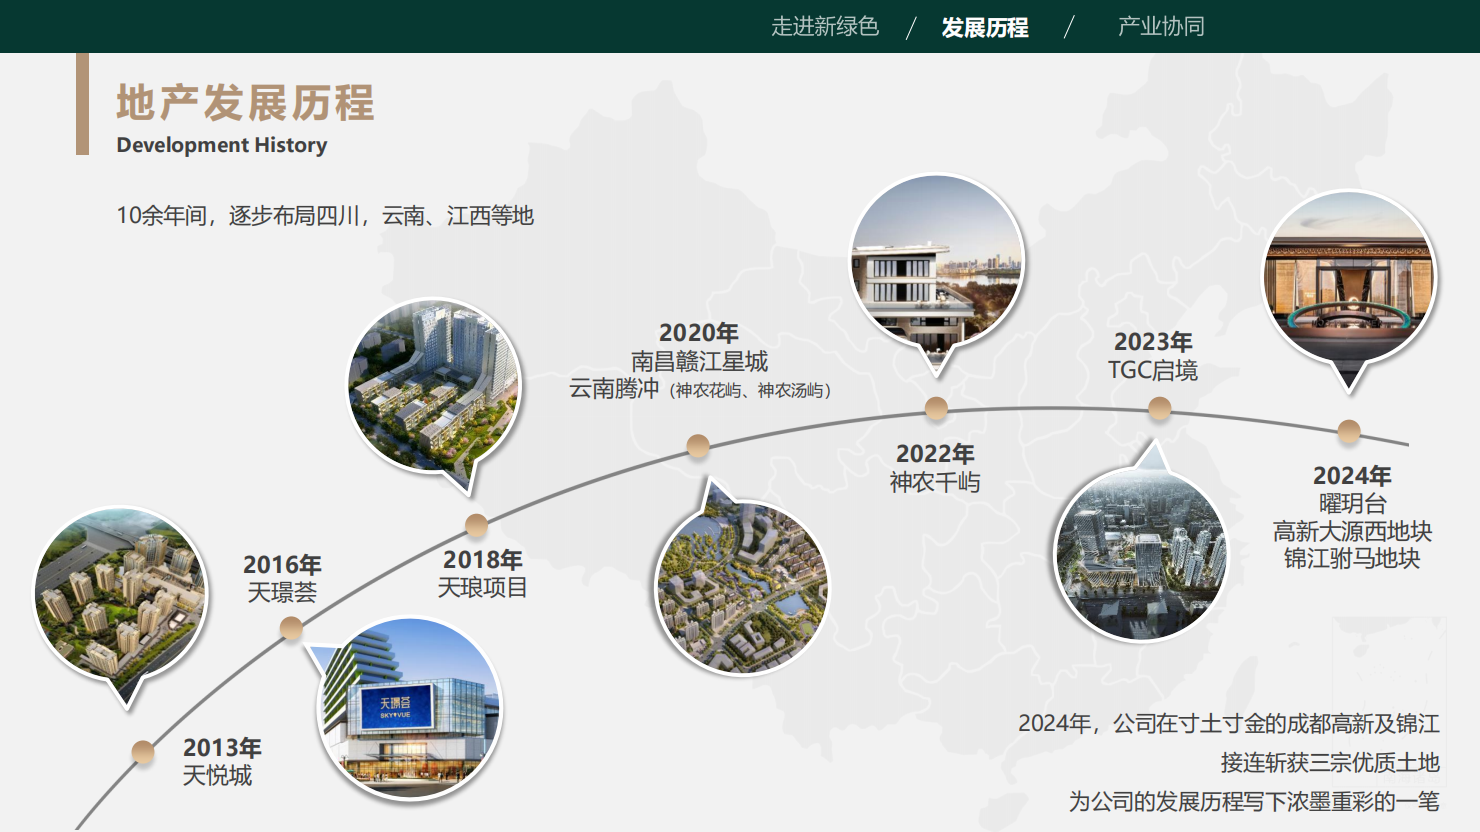Click the 高新大源西地块 text label
This screenshot has height=832, width=1480.
(1351, 531)
